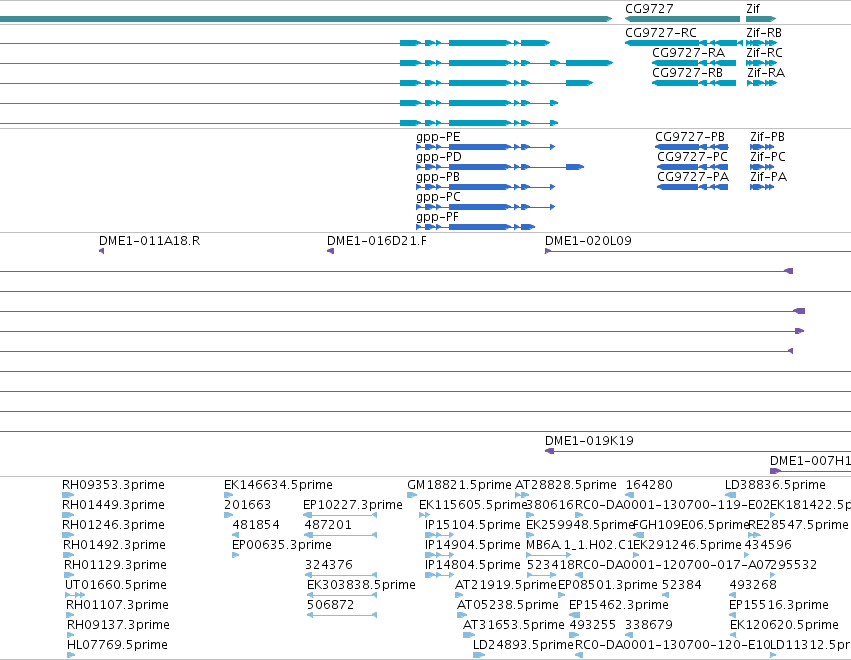The image size is (851, 660).
Task: Click the RH01246.3prime EST label
Action: pyautogui.click(x=113, y=525)
